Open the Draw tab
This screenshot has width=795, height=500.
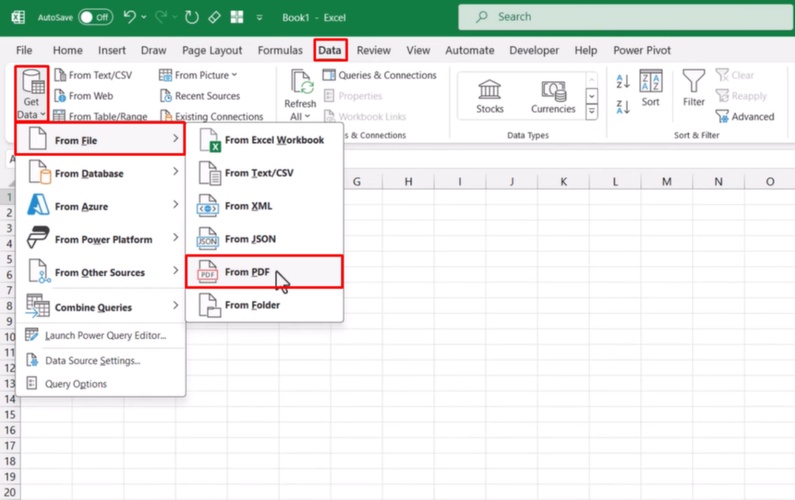[x=154, y=50]
